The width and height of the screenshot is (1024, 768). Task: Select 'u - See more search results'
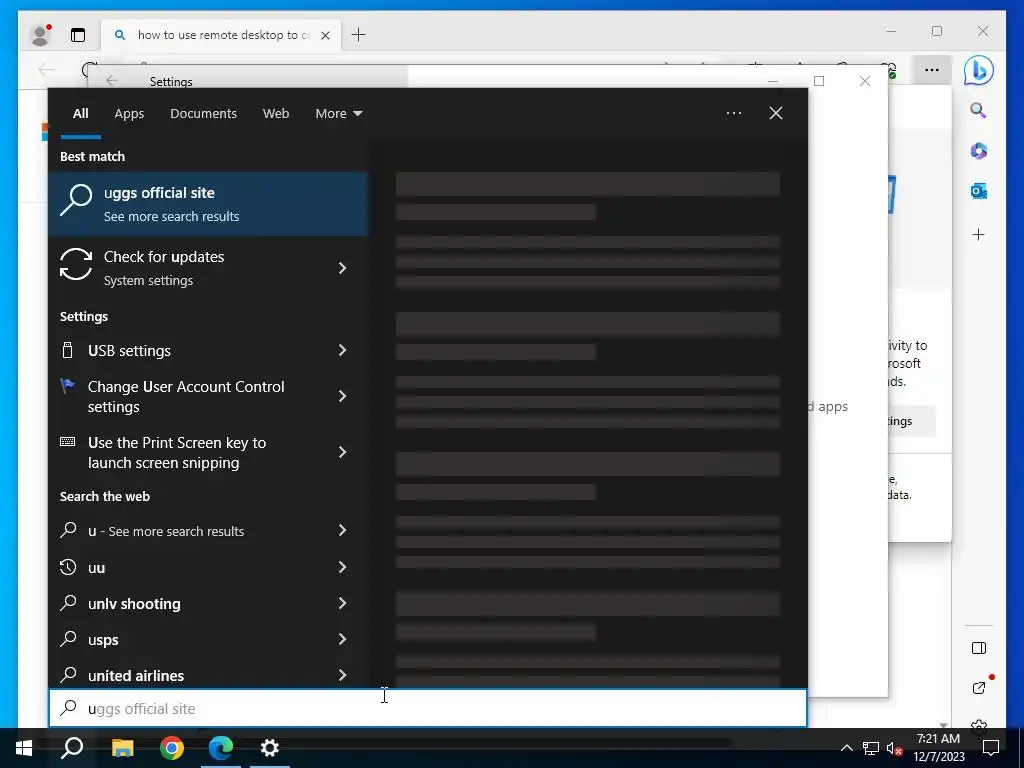(208, 531)
